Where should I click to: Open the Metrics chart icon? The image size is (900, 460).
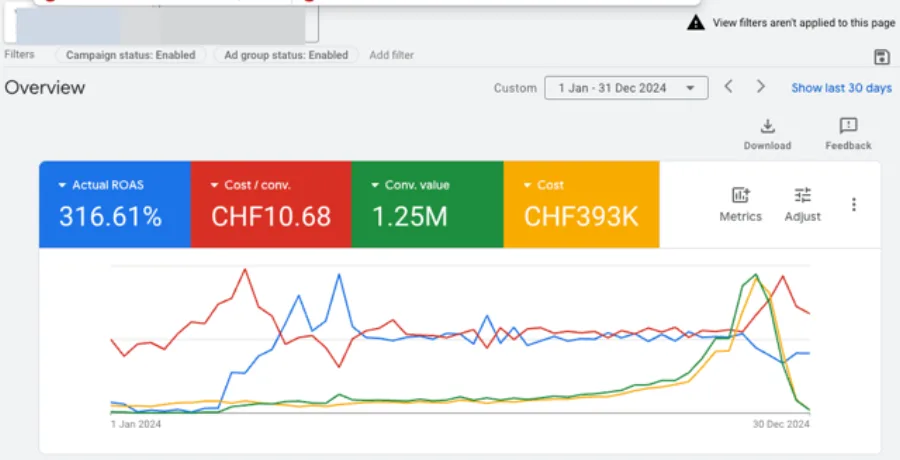pyautogui.click(x=740, y=195)
